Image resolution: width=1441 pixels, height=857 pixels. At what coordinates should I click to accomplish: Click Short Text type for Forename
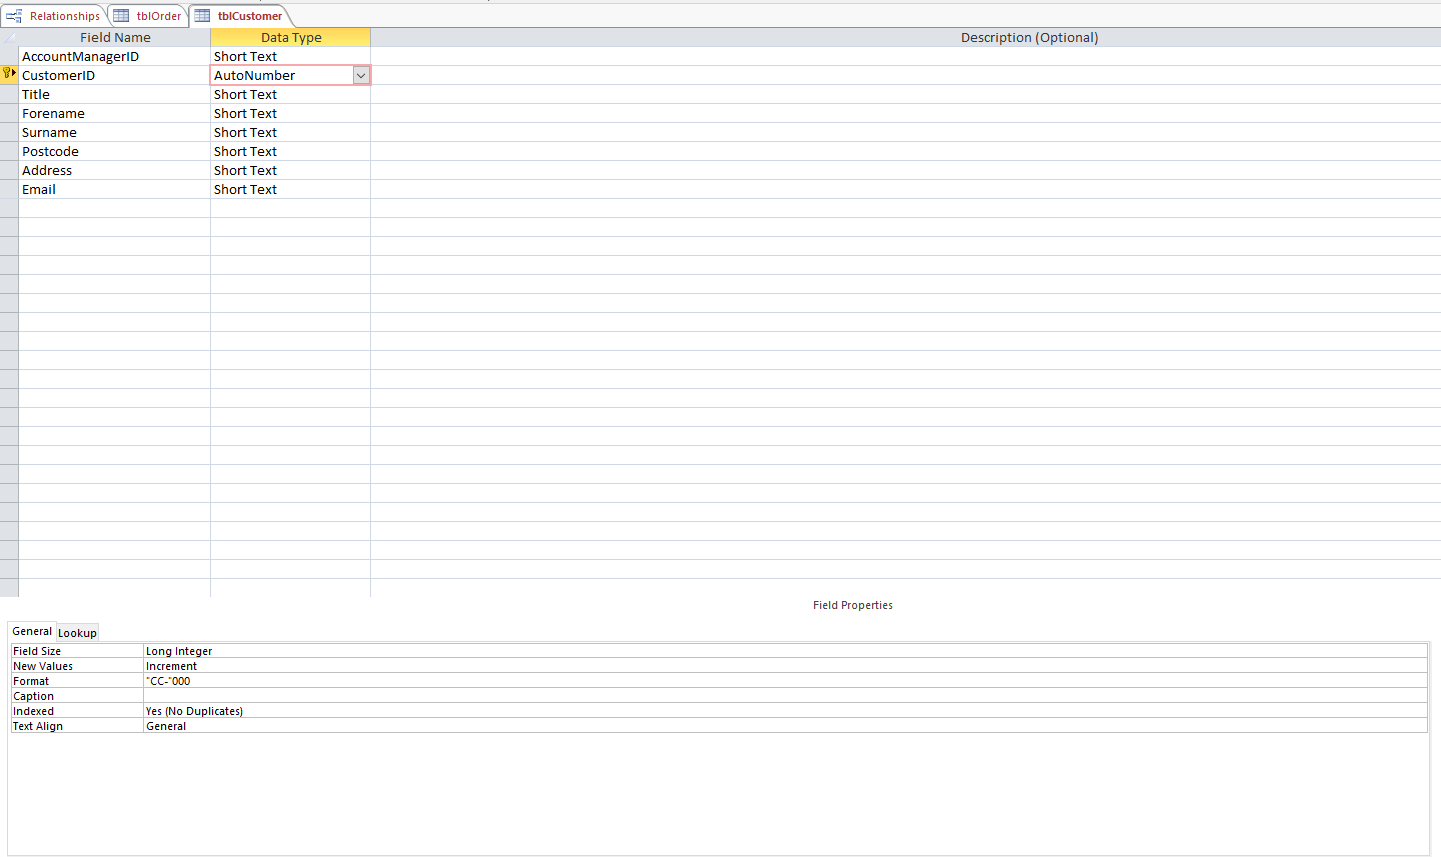click(290, 113)
